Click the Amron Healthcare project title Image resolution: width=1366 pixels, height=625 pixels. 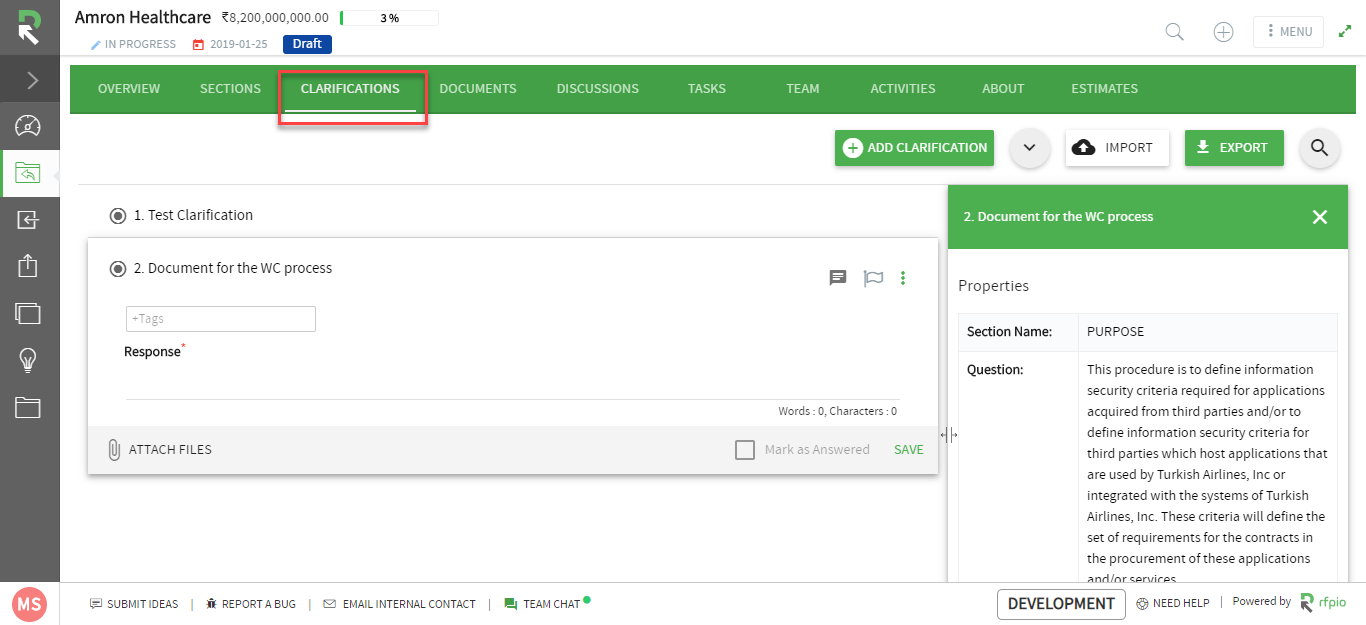click(x=143, y=18)
